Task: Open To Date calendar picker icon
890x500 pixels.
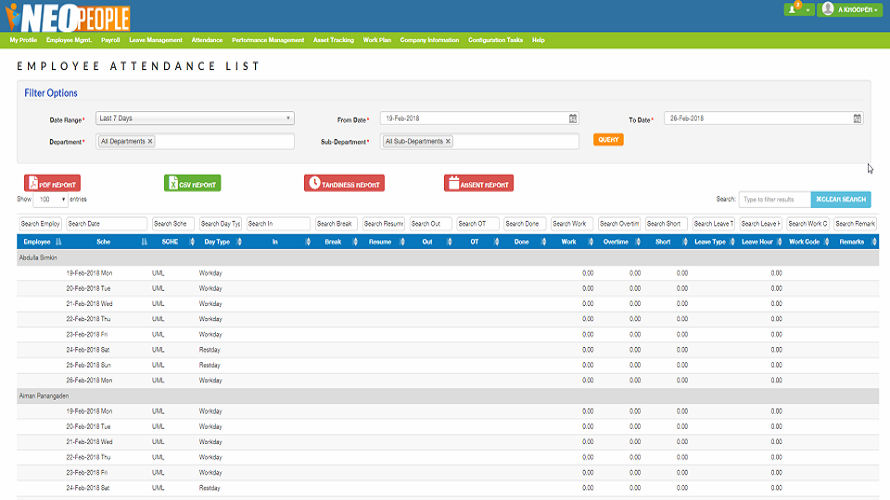Action: pos(857,118)
